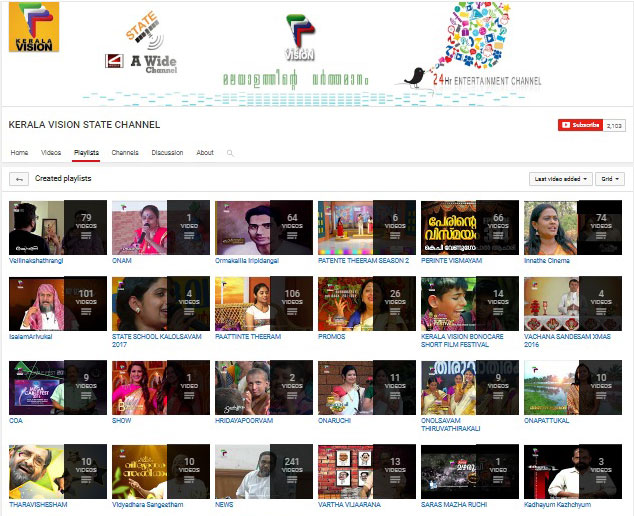Click the PATENTE THEERAM SEASON 2 link
The image size is (634, 516).
(x=363, y=260)
